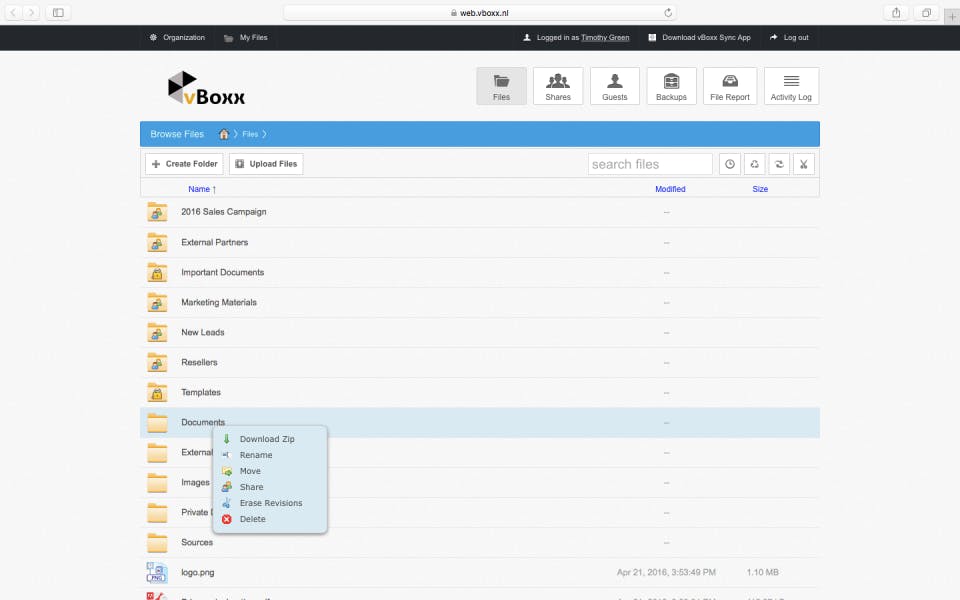Screen dimensions: 960x600
Task: Open the Marketing Materials folder name
Action: coord(219,302)
